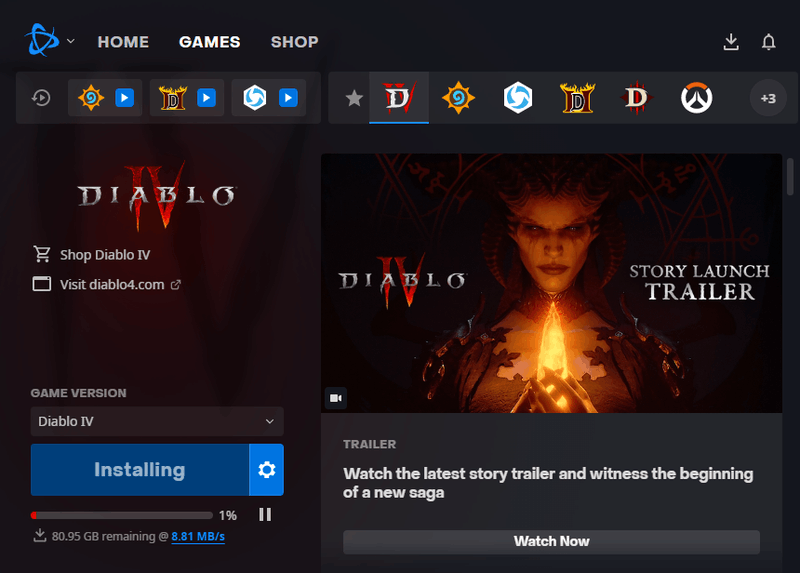Show the +3 more games
This screenshot has height=573, width=800.
pos(768,98)
